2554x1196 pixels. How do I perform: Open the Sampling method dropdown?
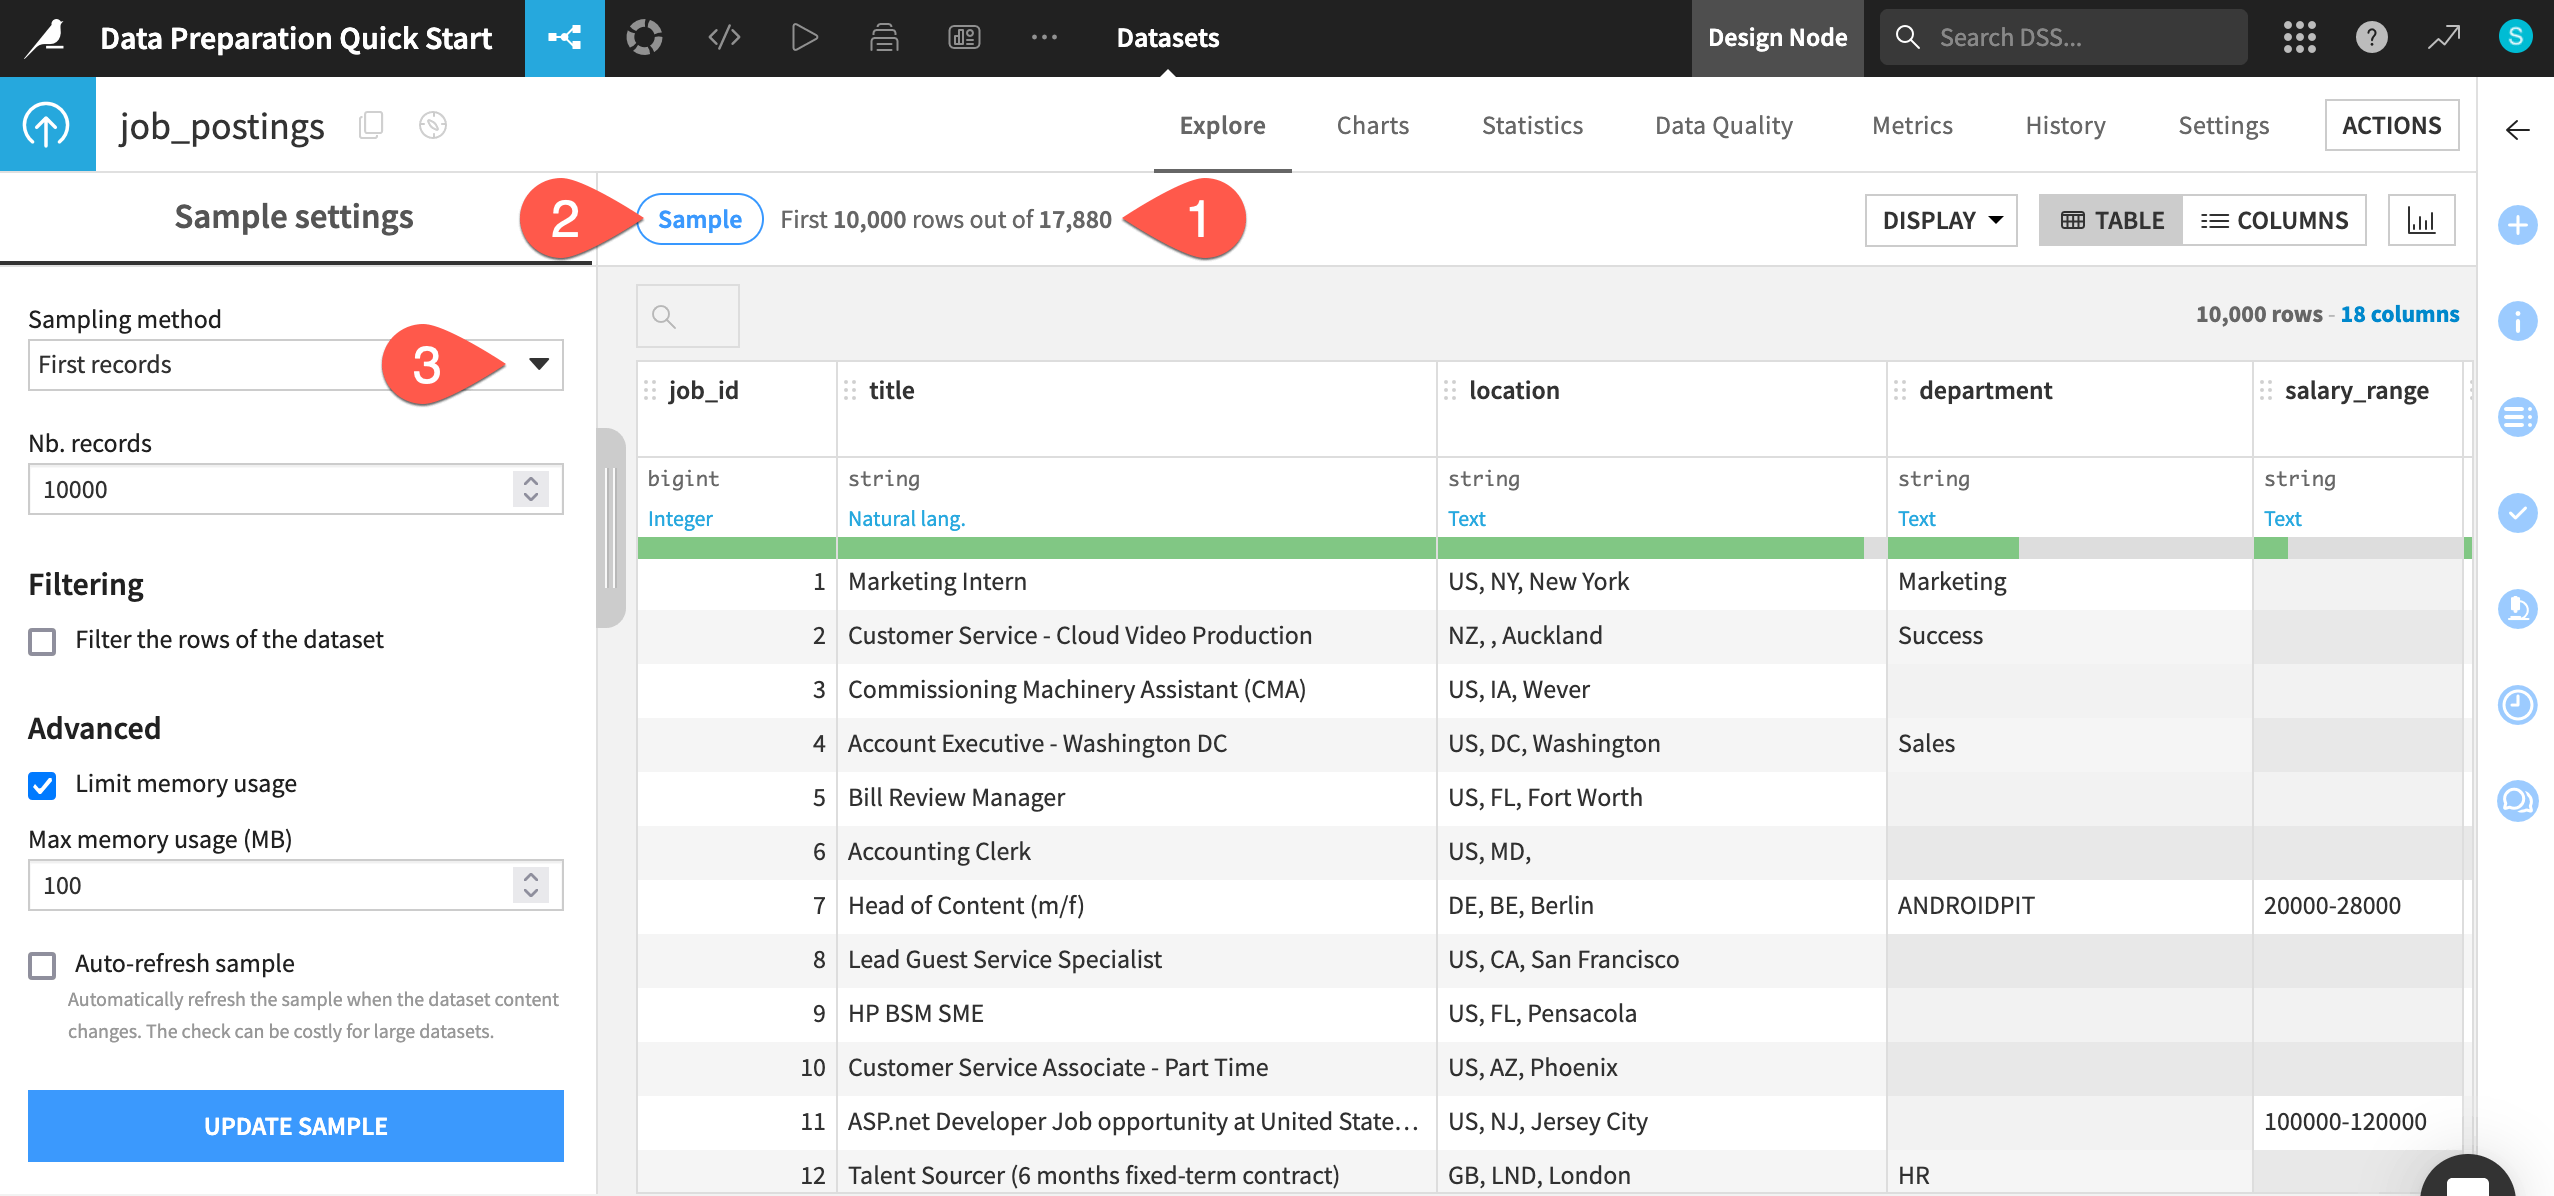pos(539,364)
